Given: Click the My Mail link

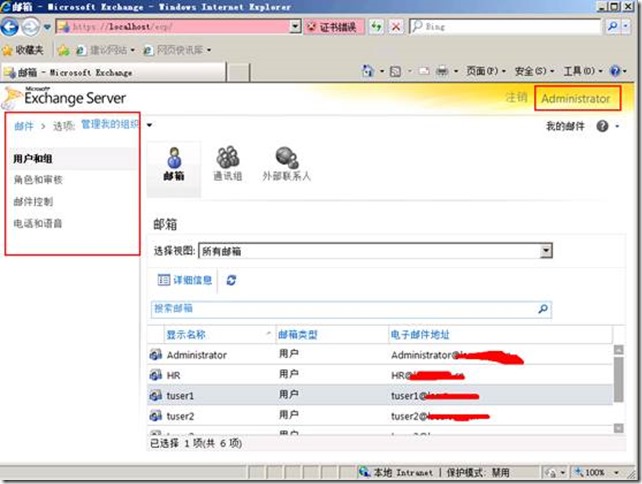Looking at the screenshot, I should 565,126.
